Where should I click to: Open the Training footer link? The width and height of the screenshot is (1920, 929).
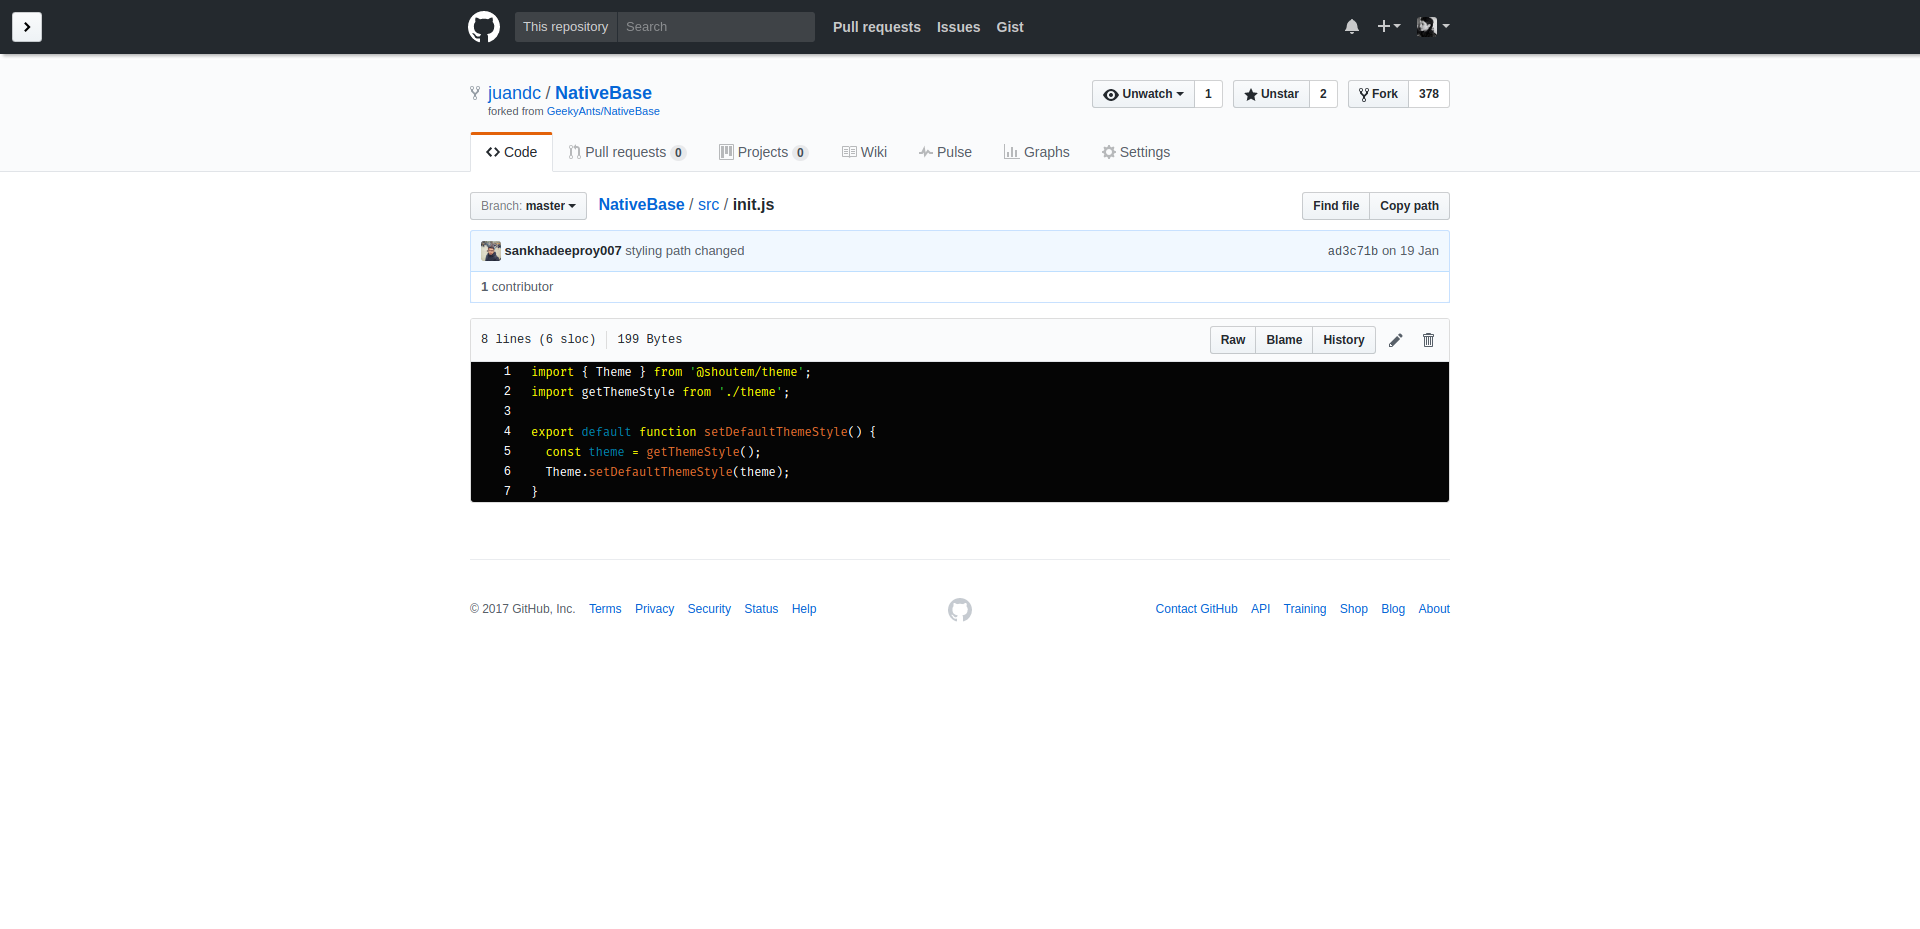pos(1305,609)
